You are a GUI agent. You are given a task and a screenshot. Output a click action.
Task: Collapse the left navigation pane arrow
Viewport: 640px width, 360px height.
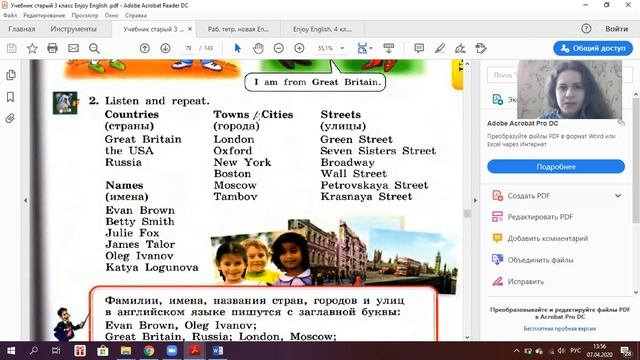coord(26,200)
